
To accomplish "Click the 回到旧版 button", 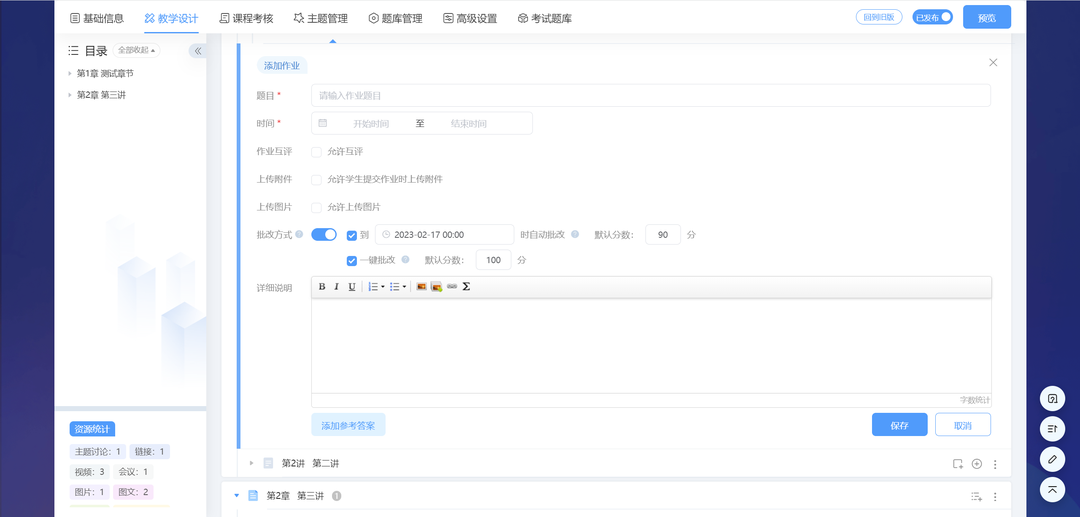I will click(x=879, y=17).
